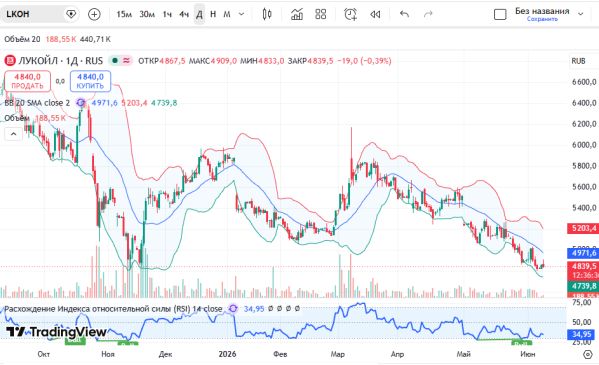Click the Мар time axis label
The width and height of the screenshot is (599, 365).
pos(338,354)
